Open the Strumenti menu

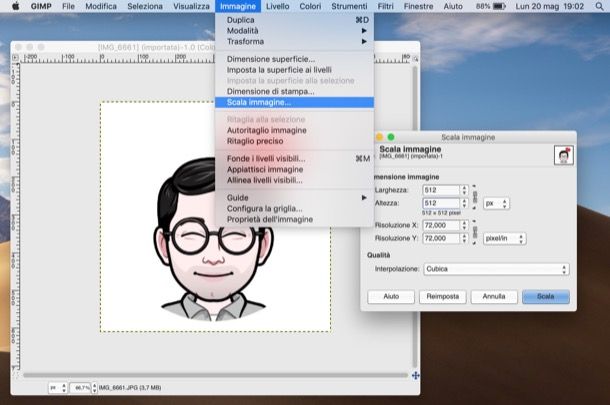[x=349, y=6]
